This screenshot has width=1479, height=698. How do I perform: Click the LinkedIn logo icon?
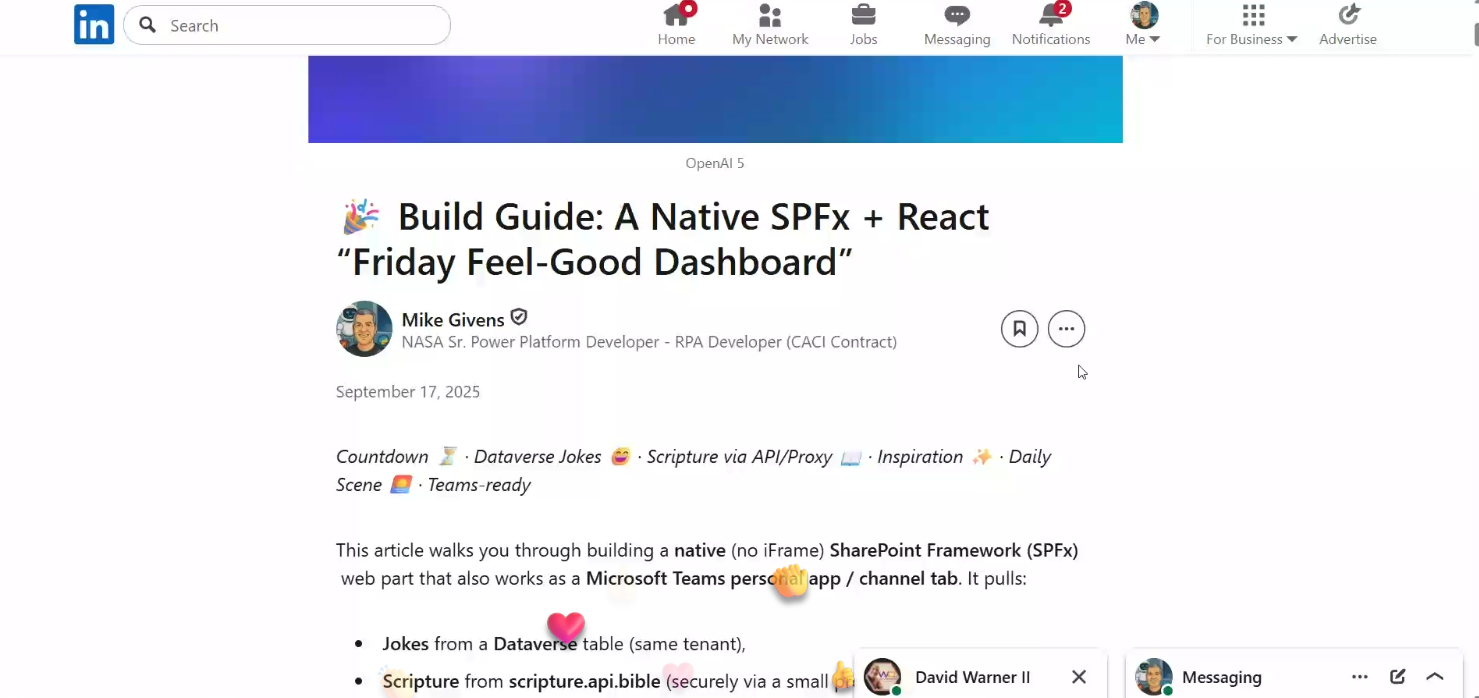click(94, 25)
